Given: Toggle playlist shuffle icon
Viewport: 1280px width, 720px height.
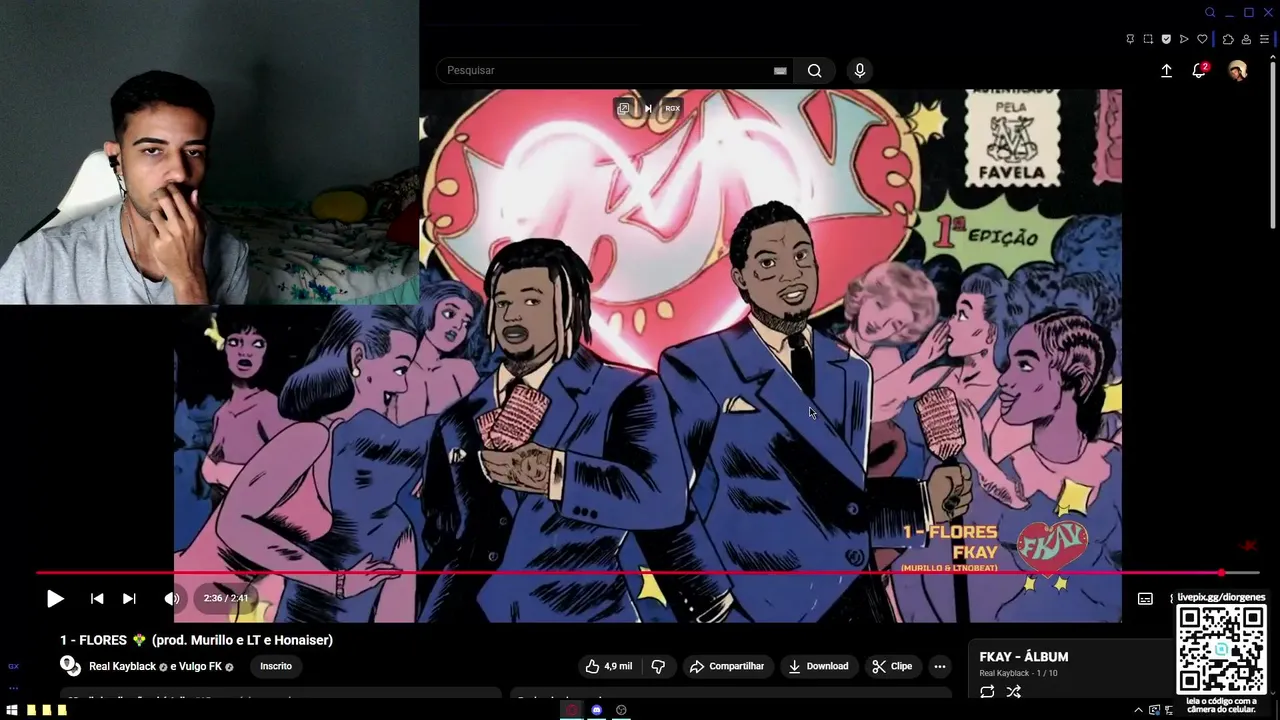Looking at the screenshot, I should pos(1013,692).
